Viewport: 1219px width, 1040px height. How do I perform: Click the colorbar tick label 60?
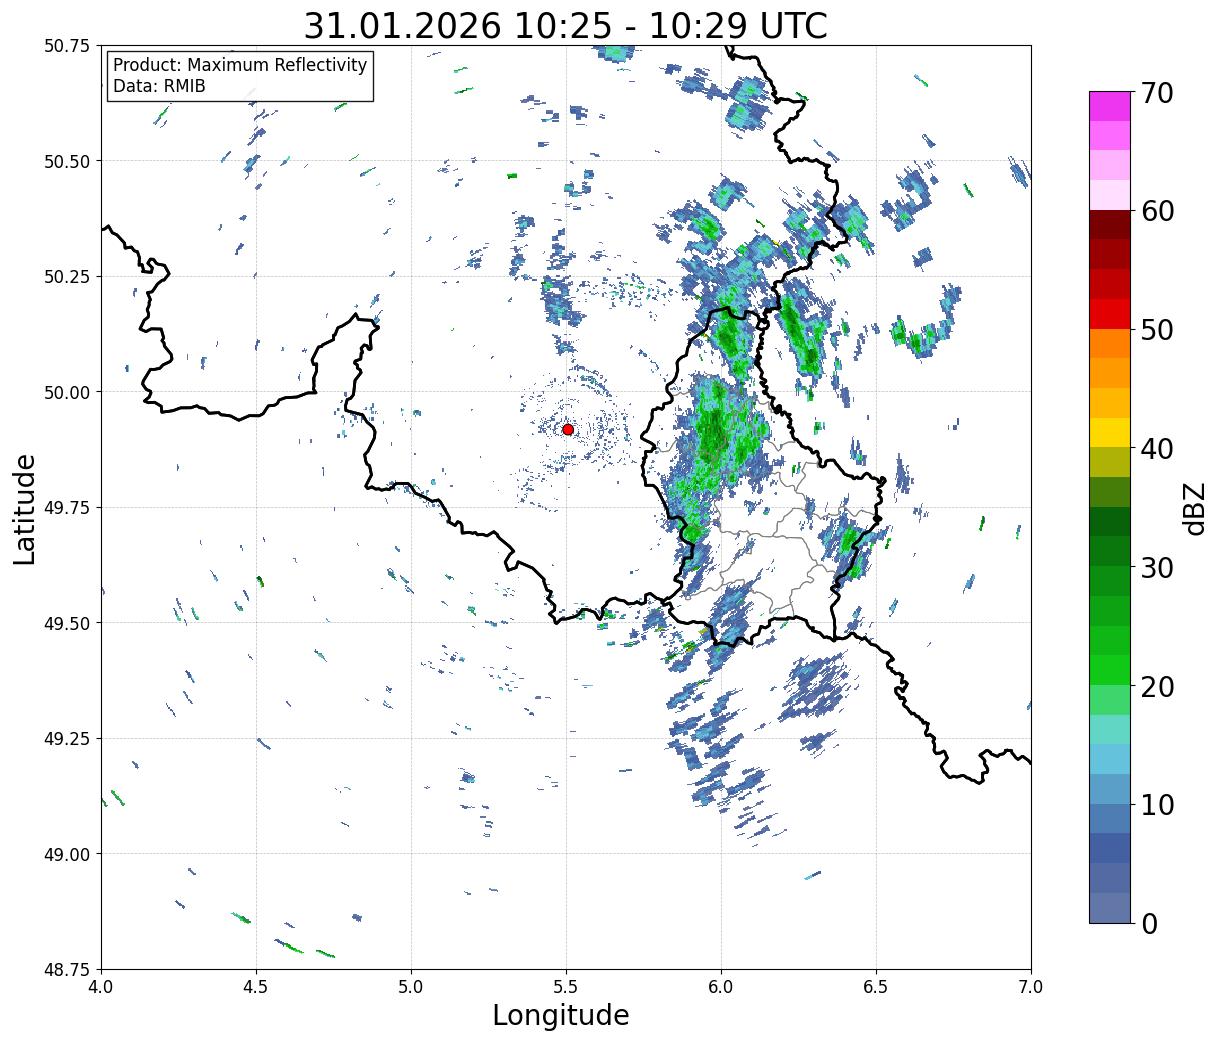coord(1157,211)
